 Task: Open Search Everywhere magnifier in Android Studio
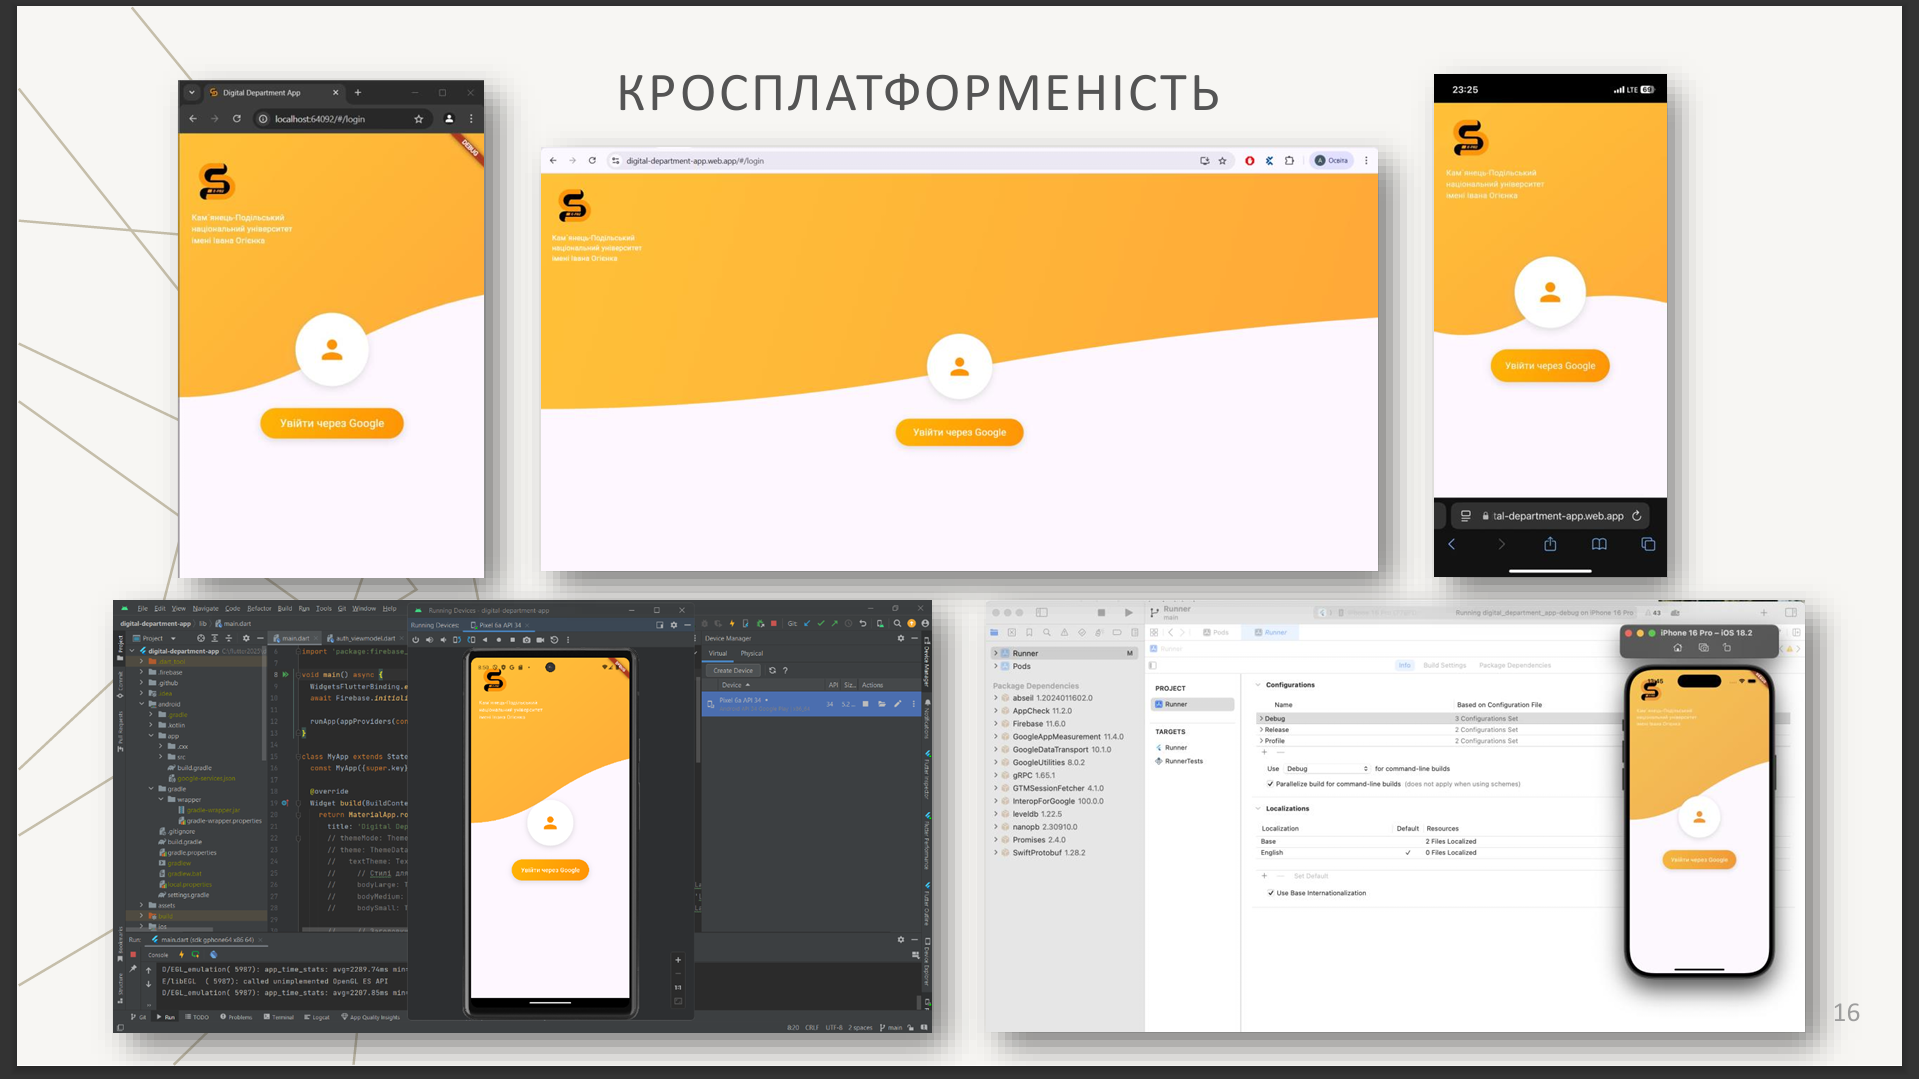point(897,624)
